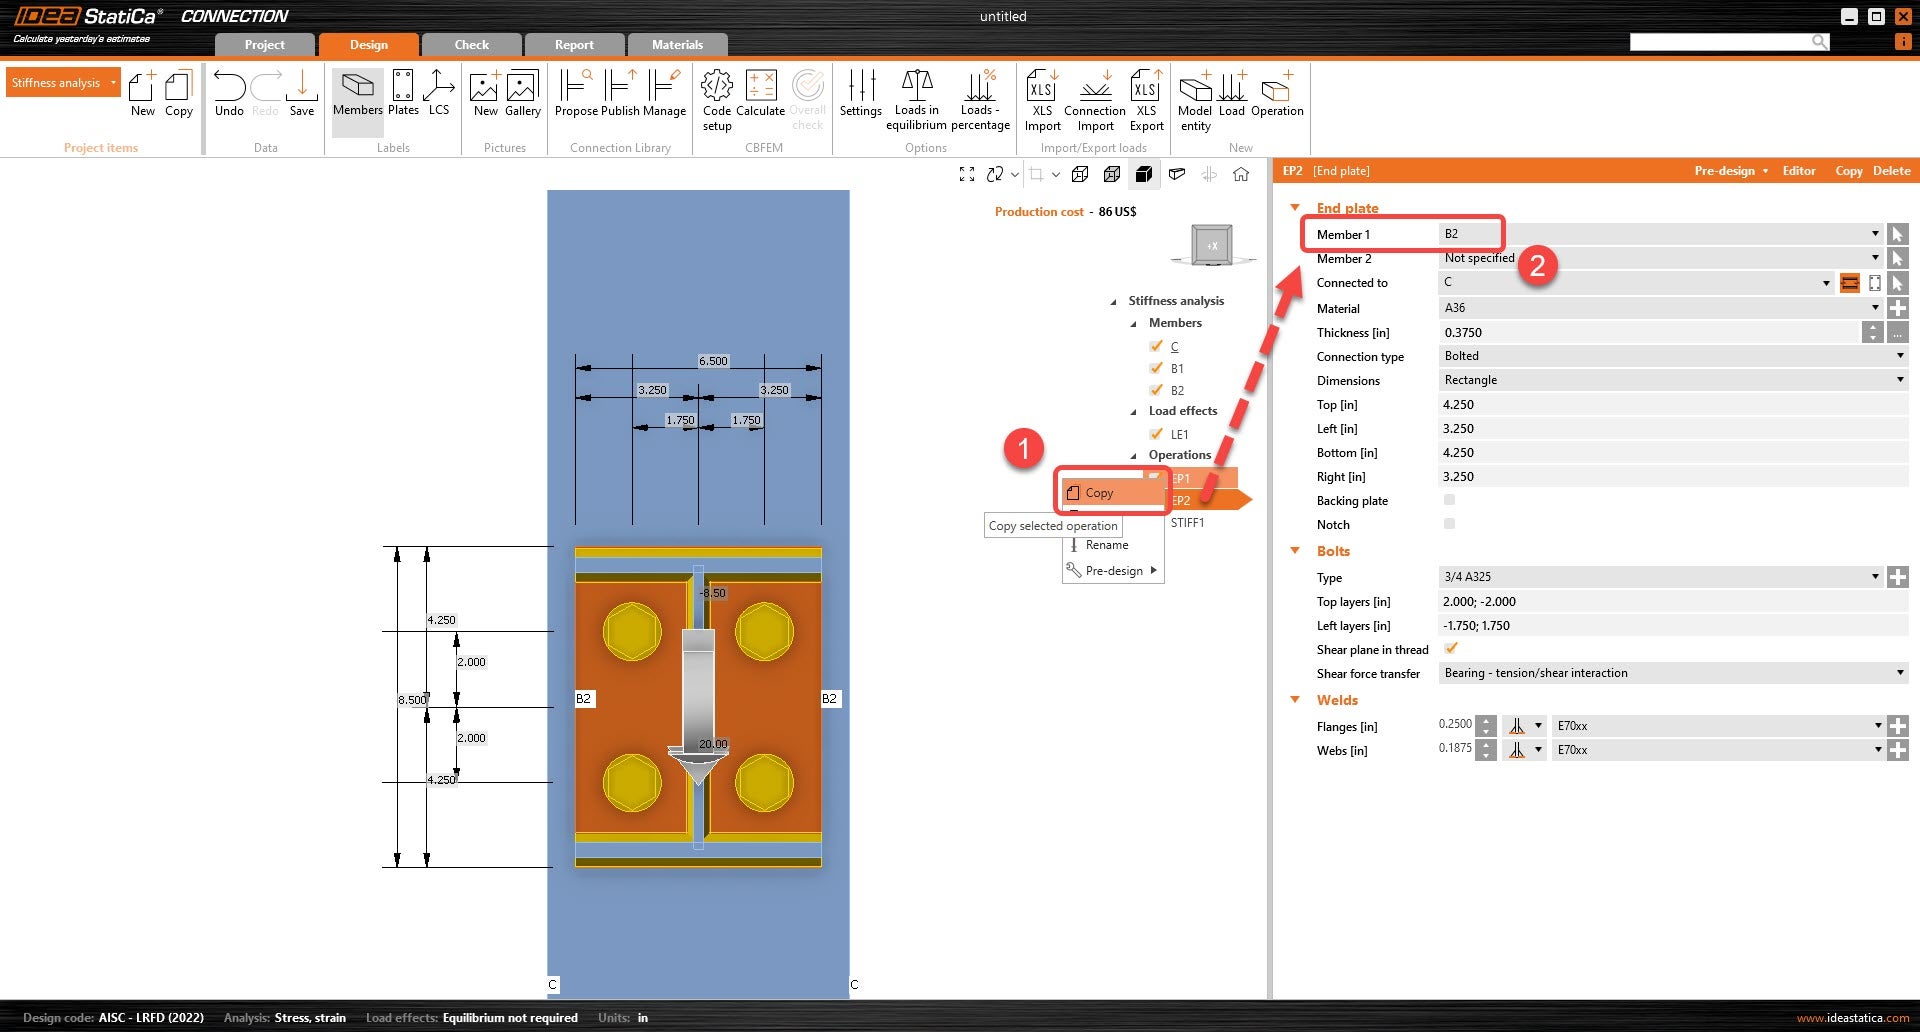
Task: Click the Editor button in EP2 header
Action: (1798, 171)
